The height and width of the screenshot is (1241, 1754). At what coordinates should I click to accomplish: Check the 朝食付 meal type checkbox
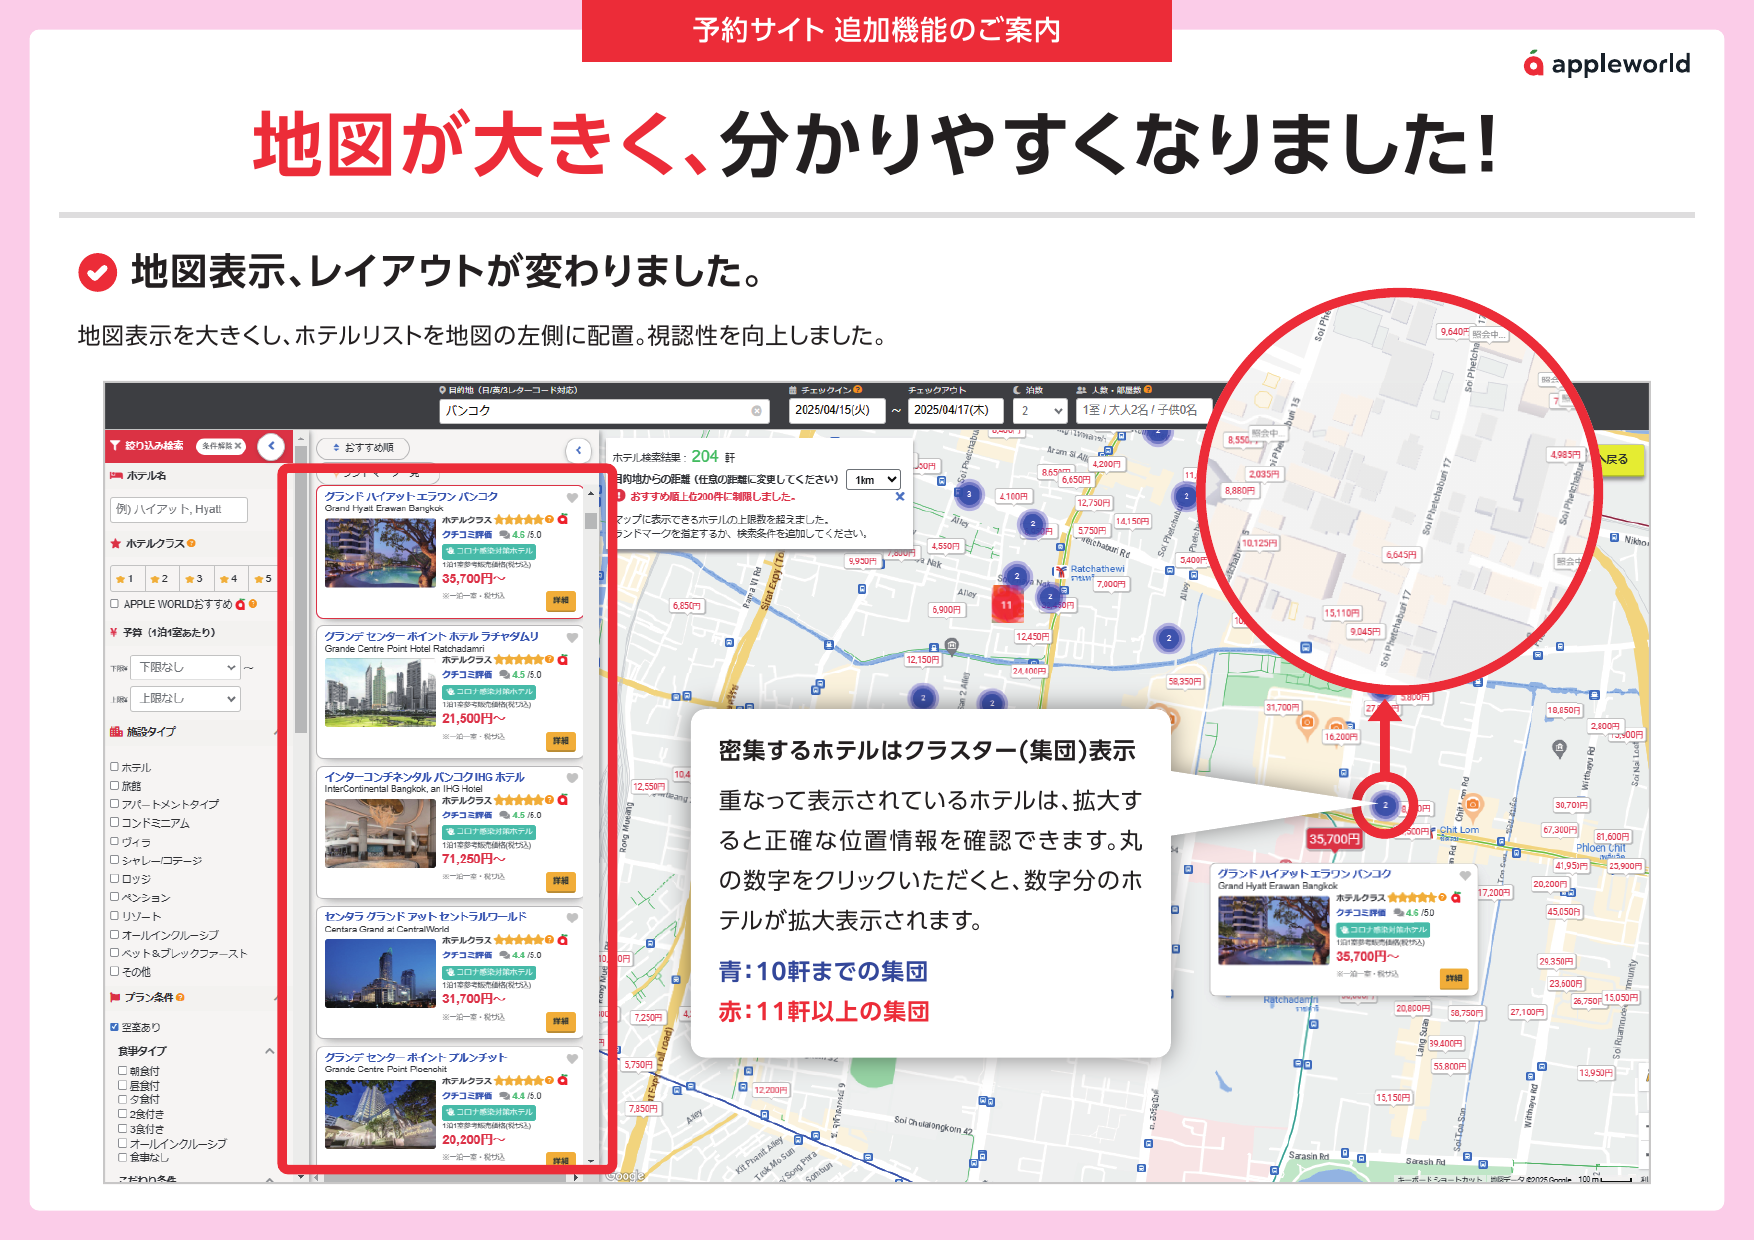123,1070
